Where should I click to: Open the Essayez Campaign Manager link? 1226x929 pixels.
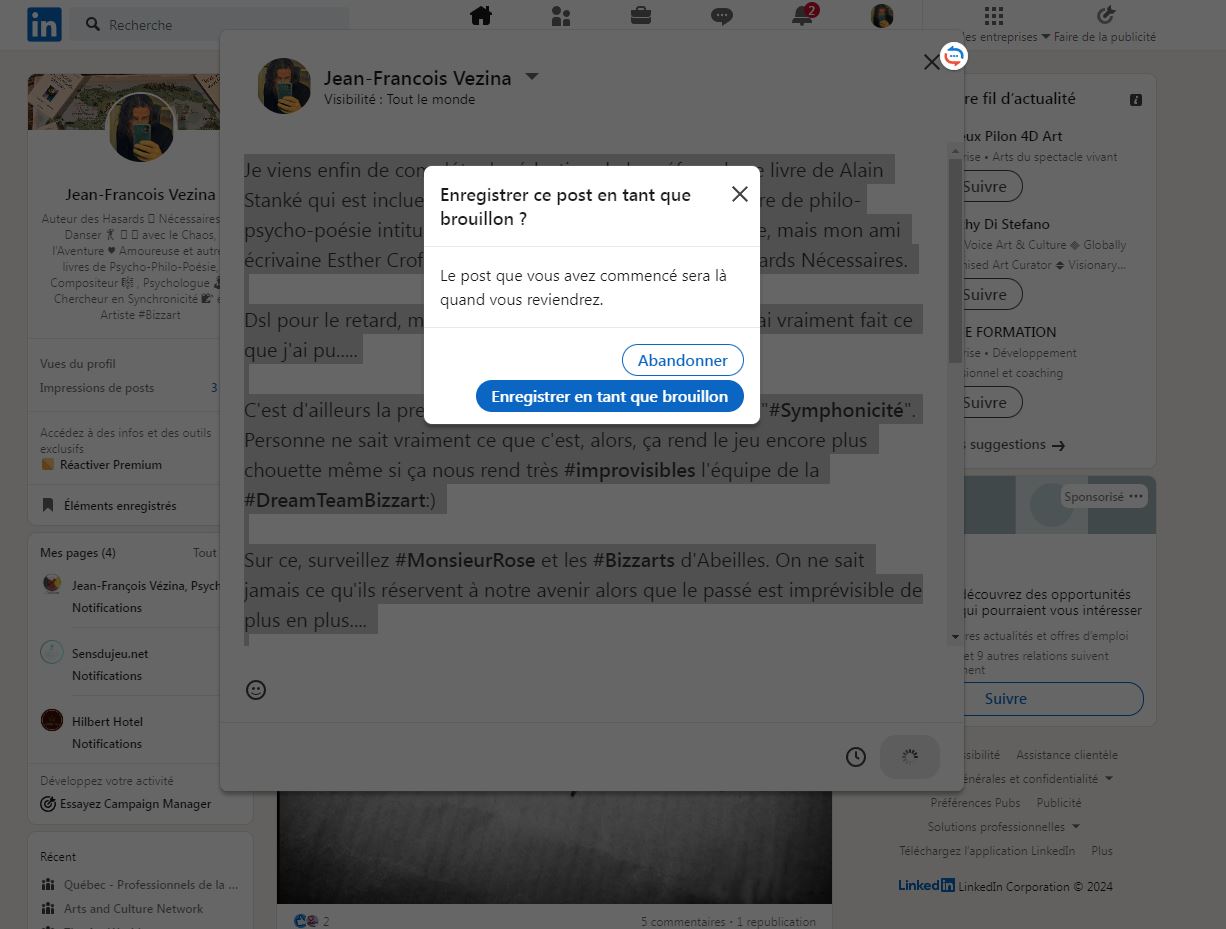point(135,804)
